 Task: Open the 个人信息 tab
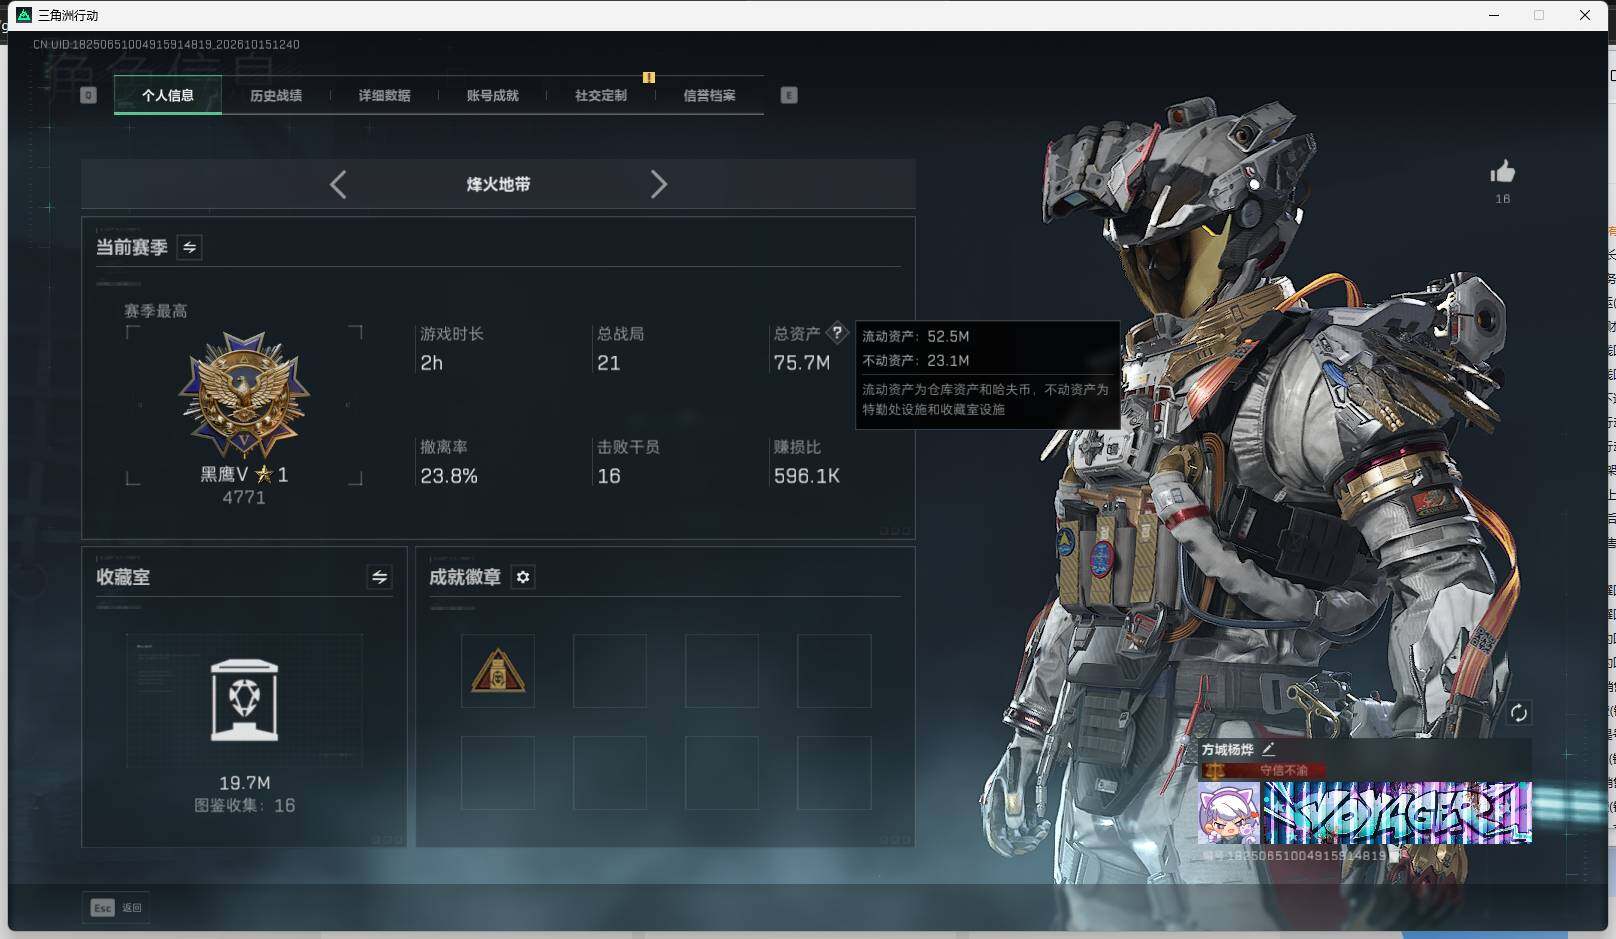(x=168, y=95)
